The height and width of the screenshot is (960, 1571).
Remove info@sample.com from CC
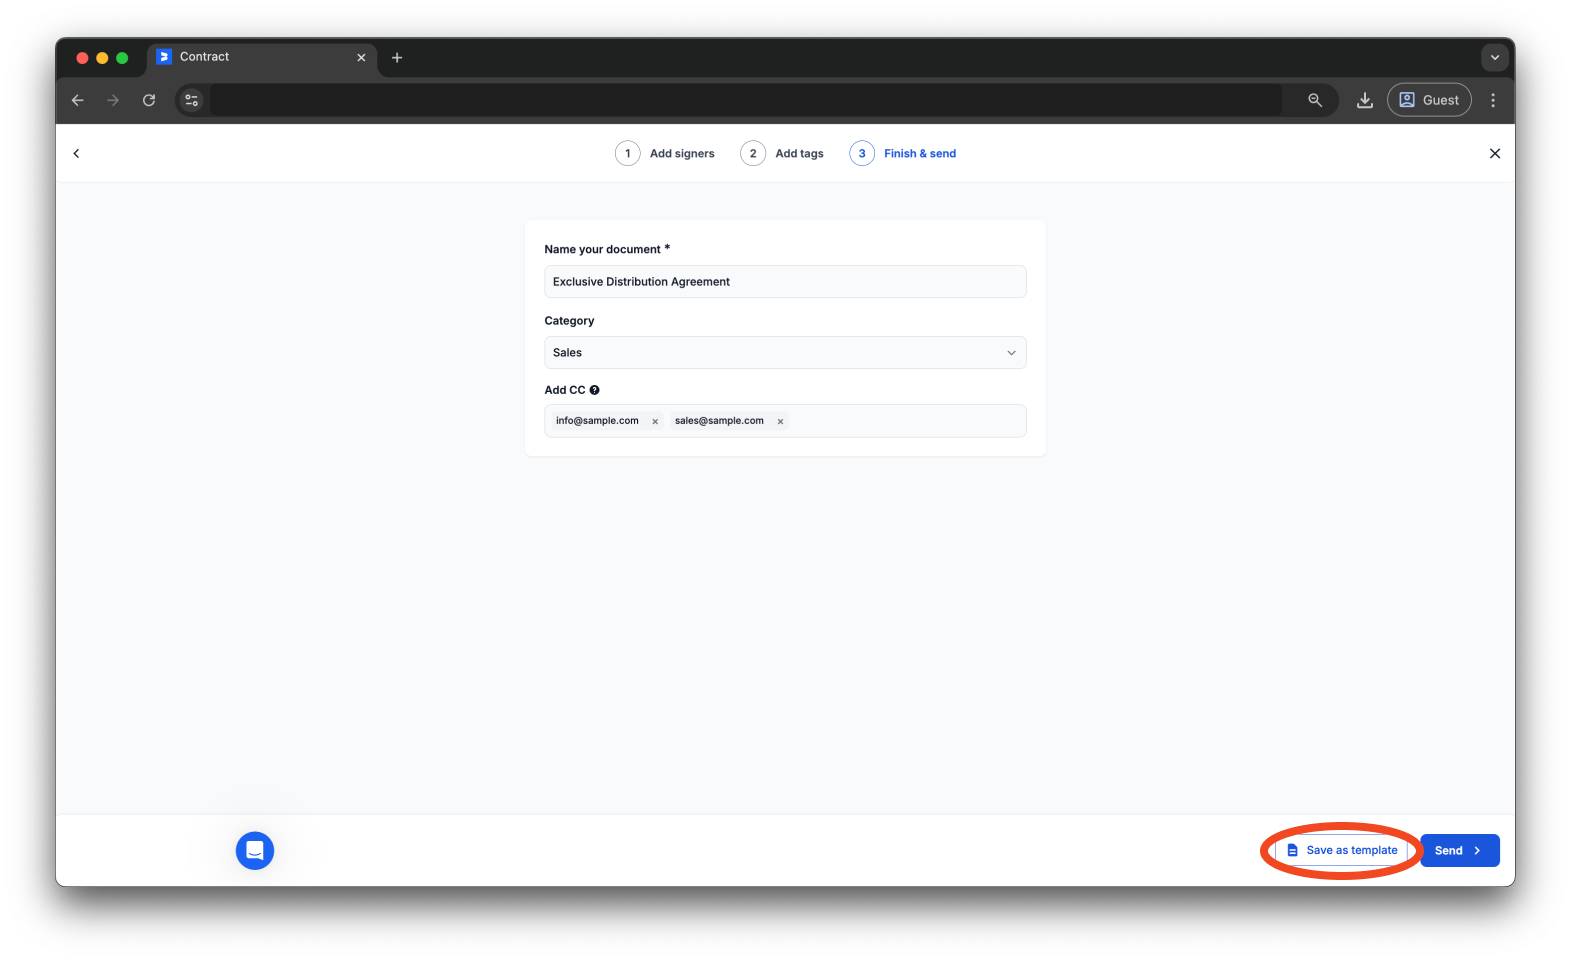point(655,421)
